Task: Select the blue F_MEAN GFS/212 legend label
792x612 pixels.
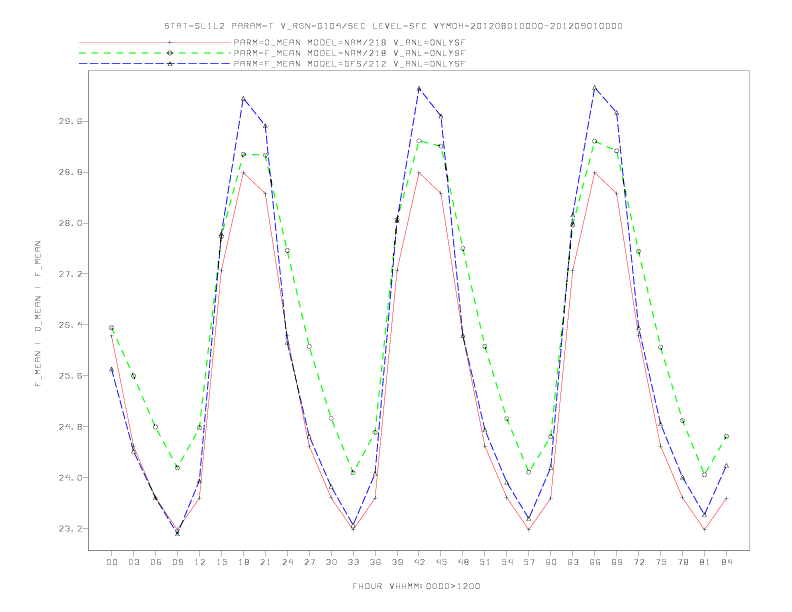Action: coord(349,64)
